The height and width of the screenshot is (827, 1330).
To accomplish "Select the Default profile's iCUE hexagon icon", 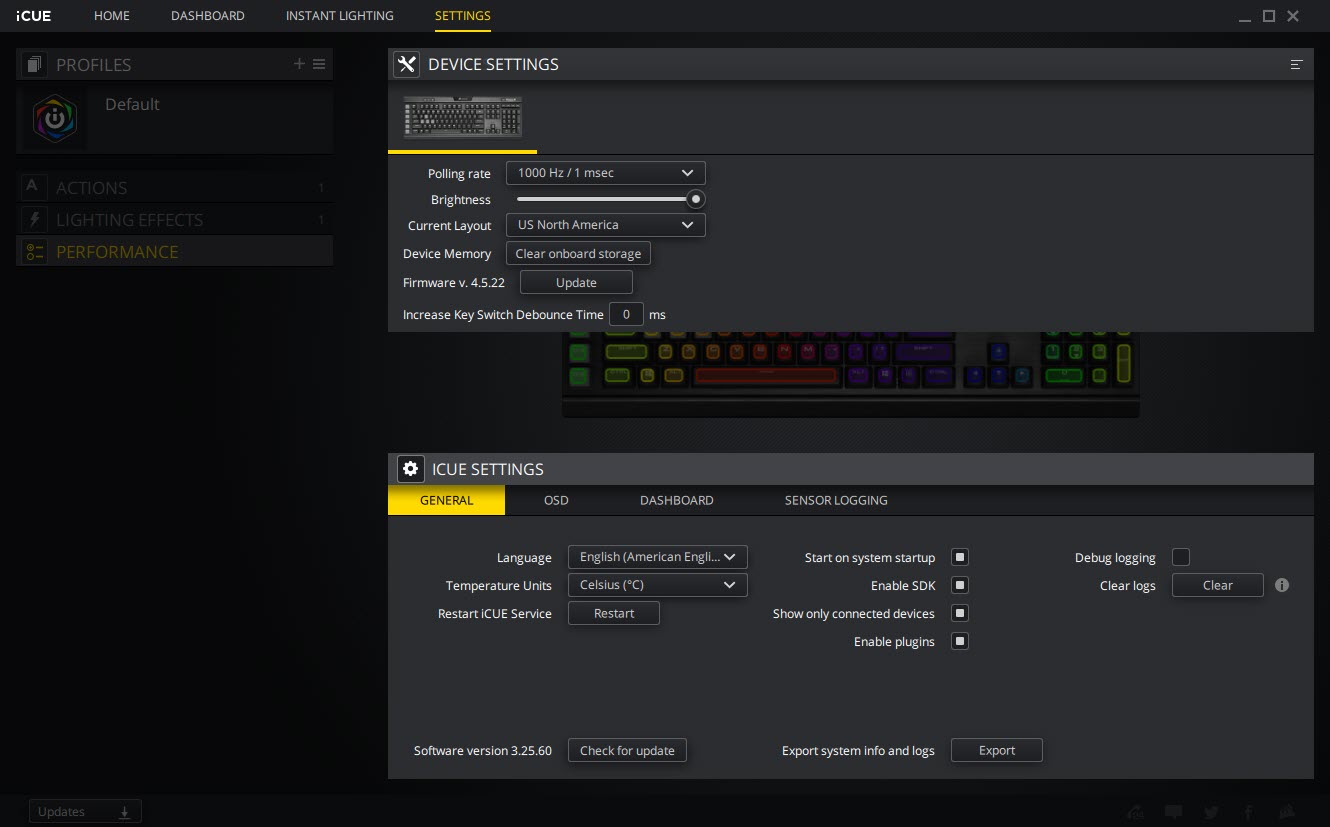I will (54, 117).
